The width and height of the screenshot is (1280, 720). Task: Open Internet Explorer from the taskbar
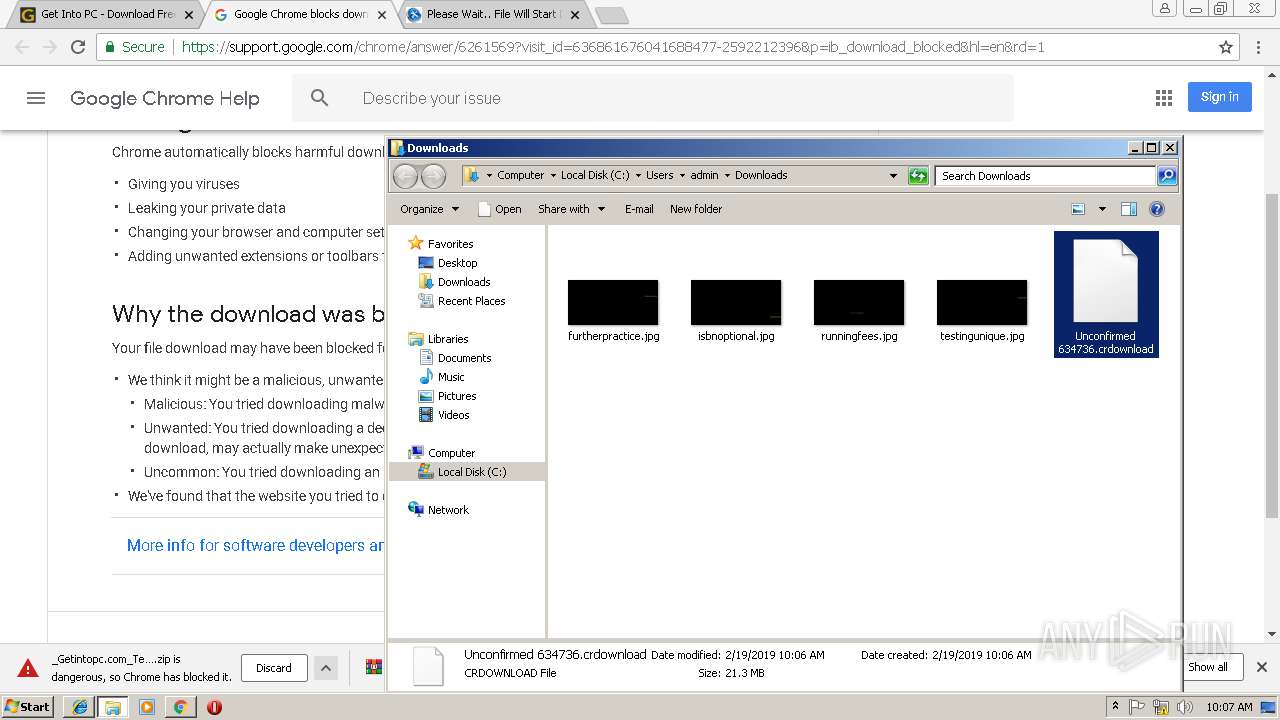(x=80, y=707)
